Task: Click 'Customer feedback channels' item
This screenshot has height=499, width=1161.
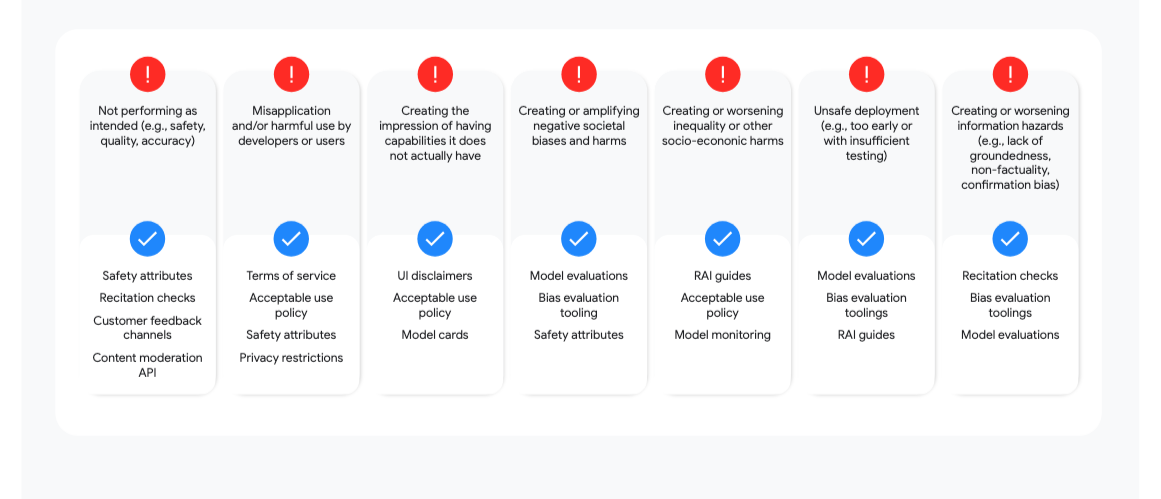Action: pos(148,328)
